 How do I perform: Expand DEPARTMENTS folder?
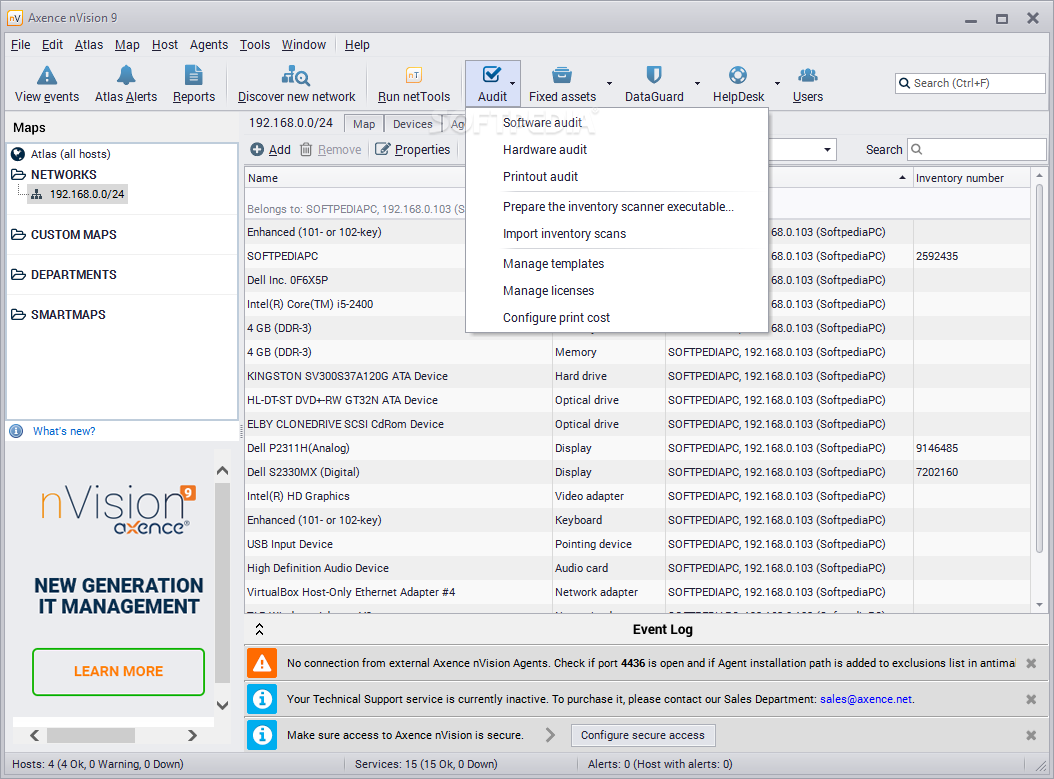(x=18, y=275)
